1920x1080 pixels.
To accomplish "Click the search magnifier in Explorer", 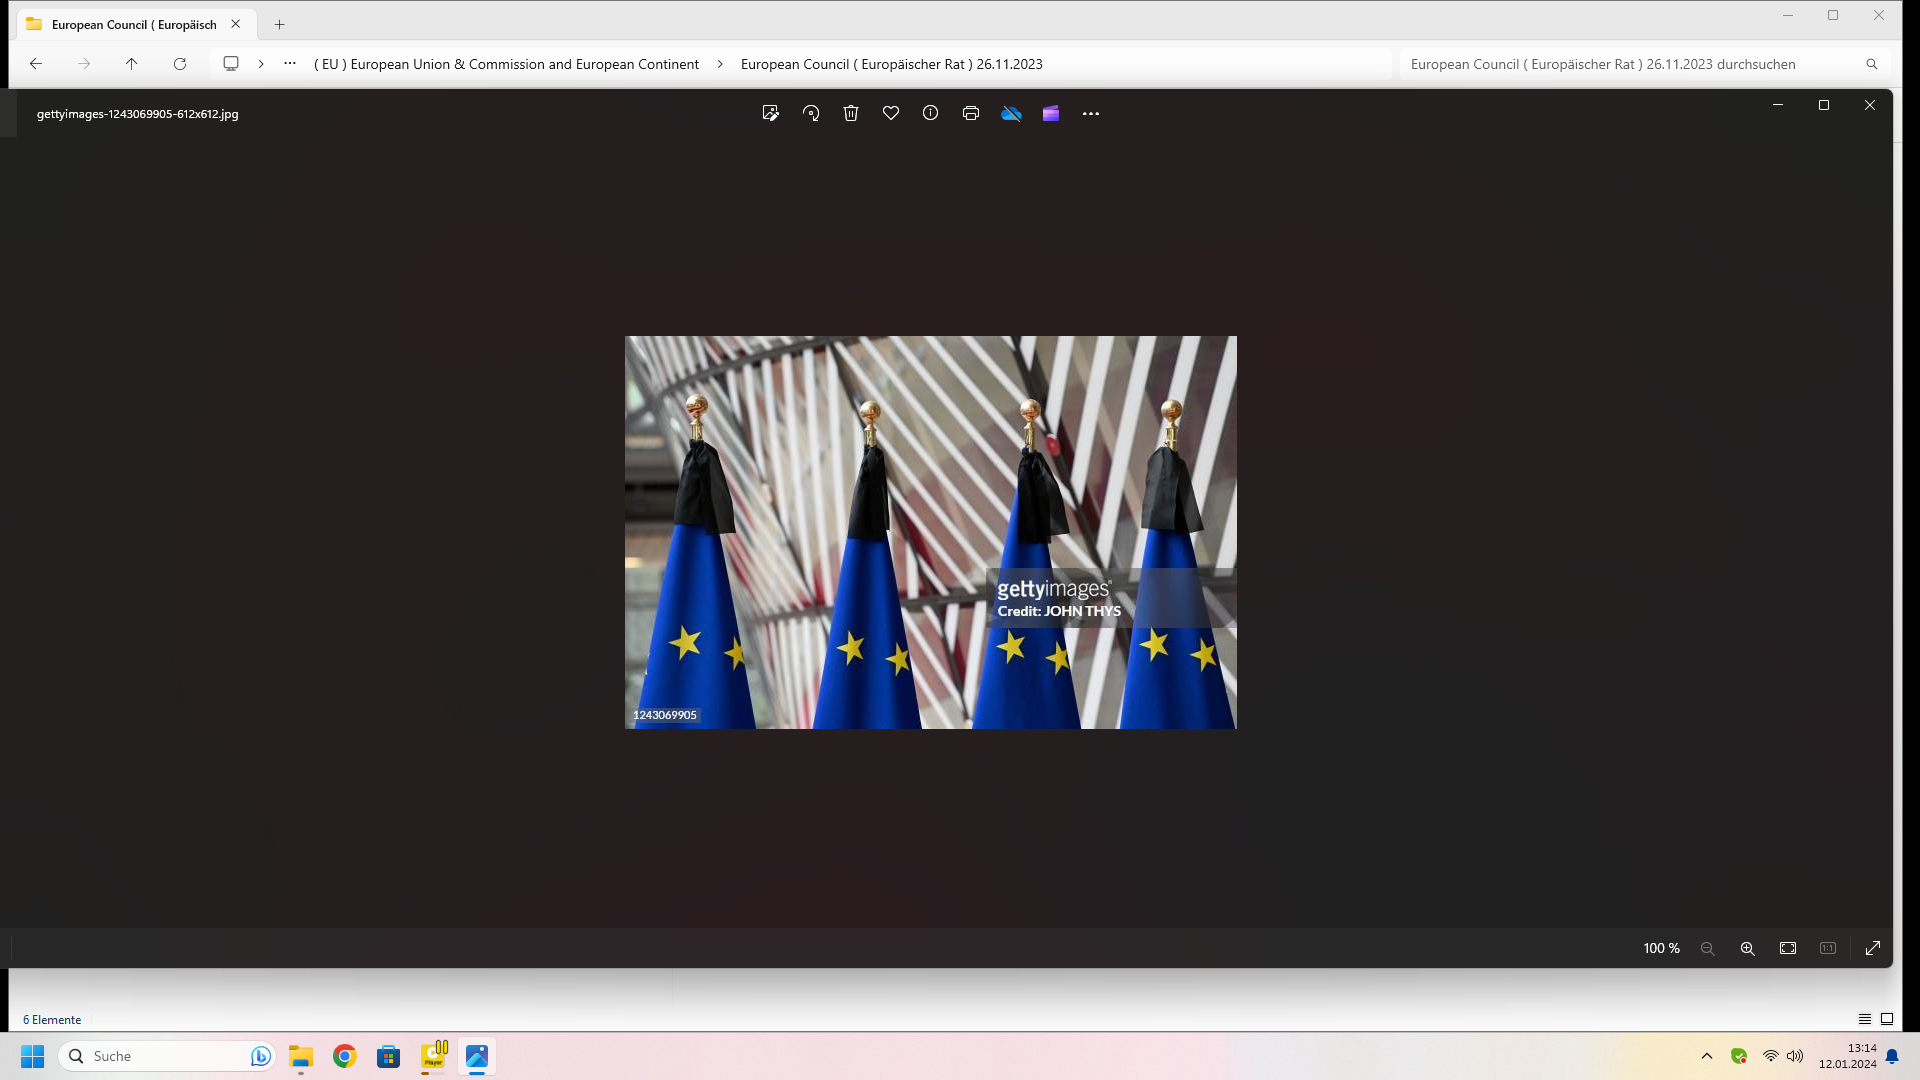I will (x=1872, y=64).
